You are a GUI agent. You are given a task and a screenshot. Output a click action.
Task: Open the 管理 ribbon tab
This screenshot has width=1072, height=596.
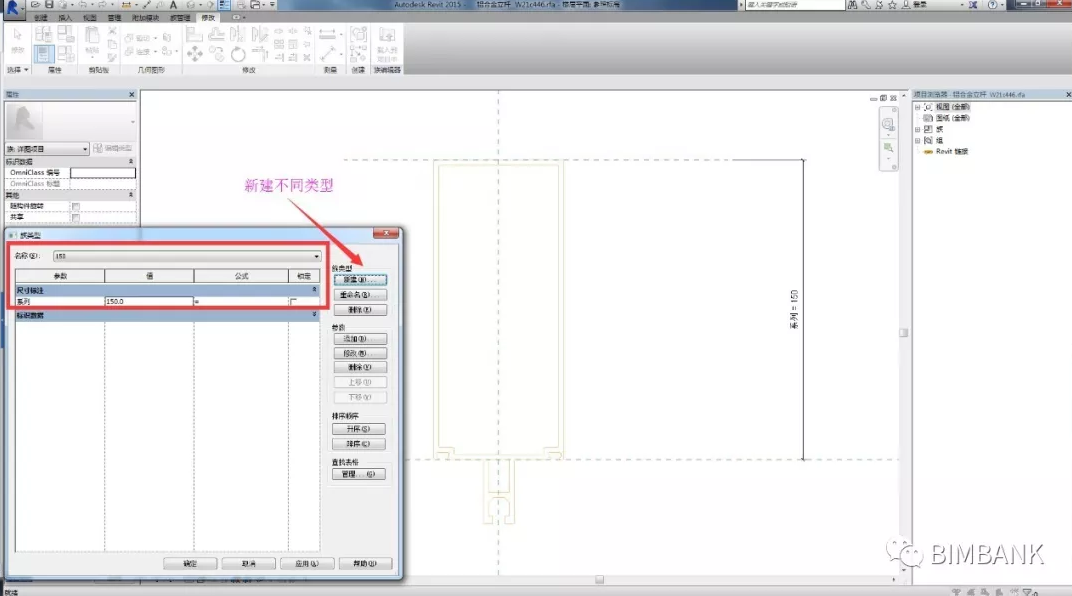pos(114,18)
